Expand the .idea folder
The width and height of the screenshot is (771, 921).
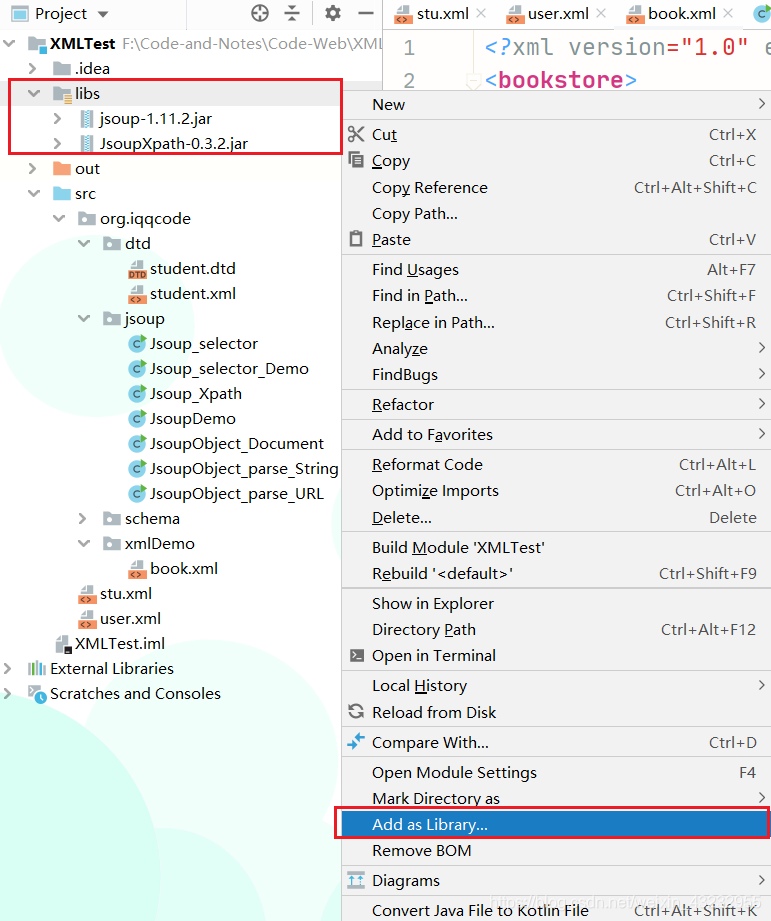tap(33, 69)
